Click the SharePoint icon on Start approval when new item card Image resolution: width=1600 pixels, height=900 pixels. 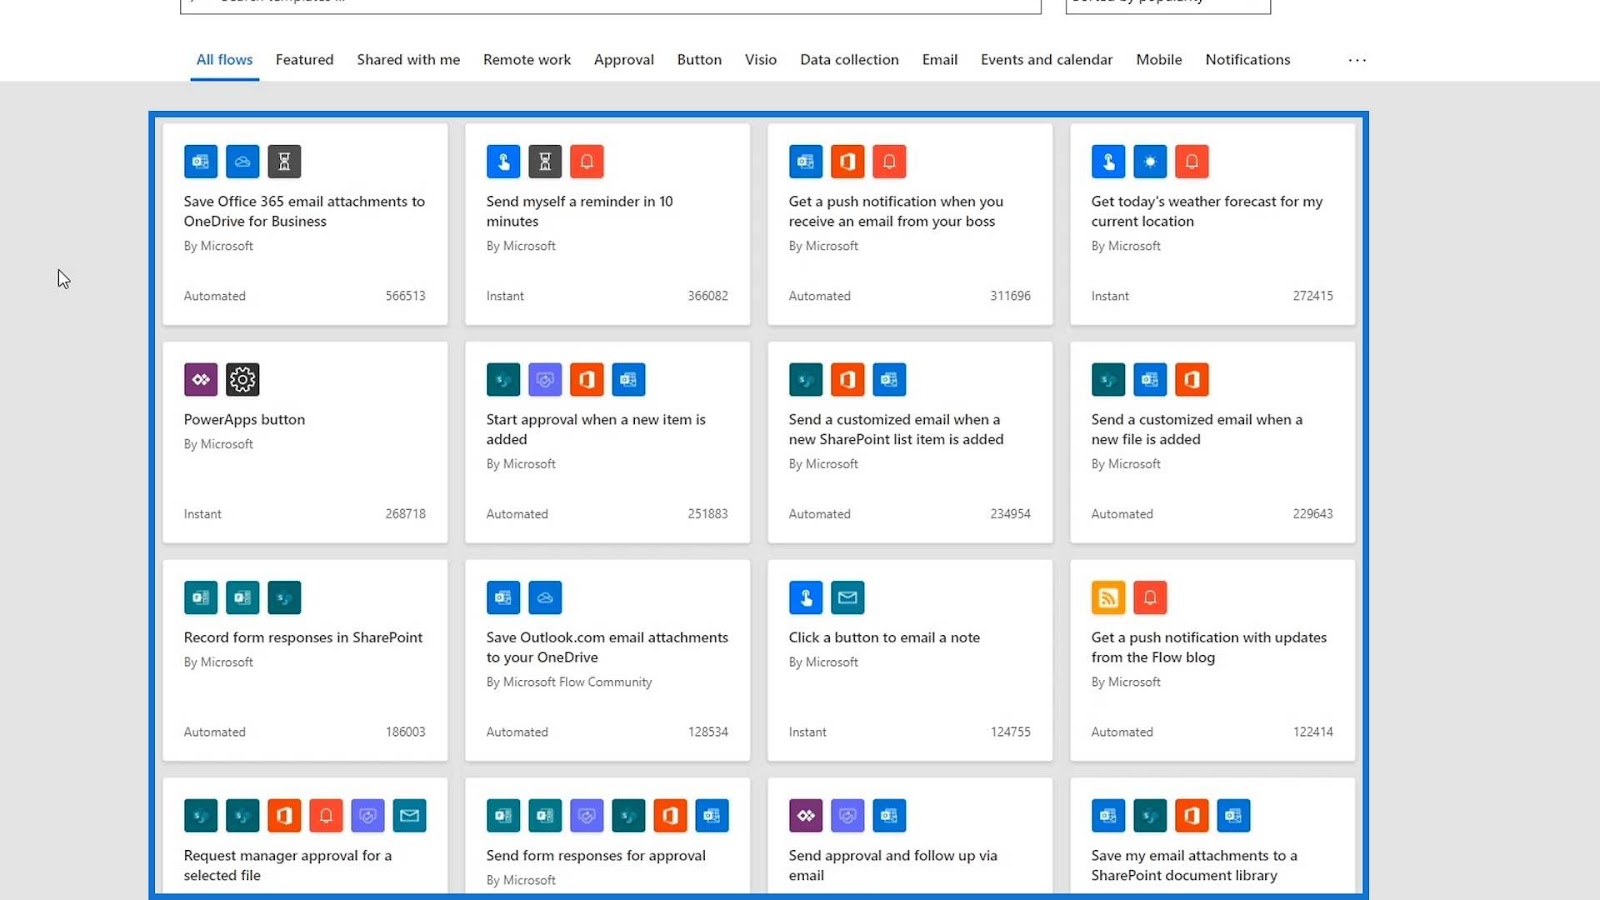point(503,379)
